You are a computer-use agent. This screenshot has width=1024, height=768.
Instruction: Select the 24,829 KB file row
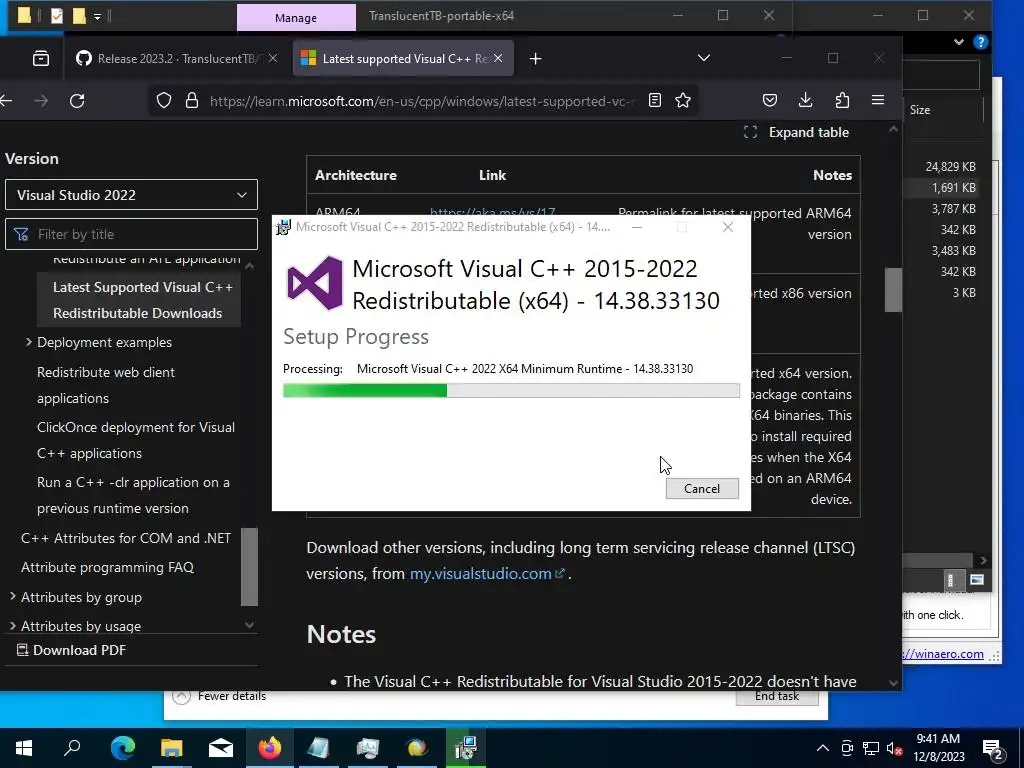pyautogui.click(x=950, y=167)
